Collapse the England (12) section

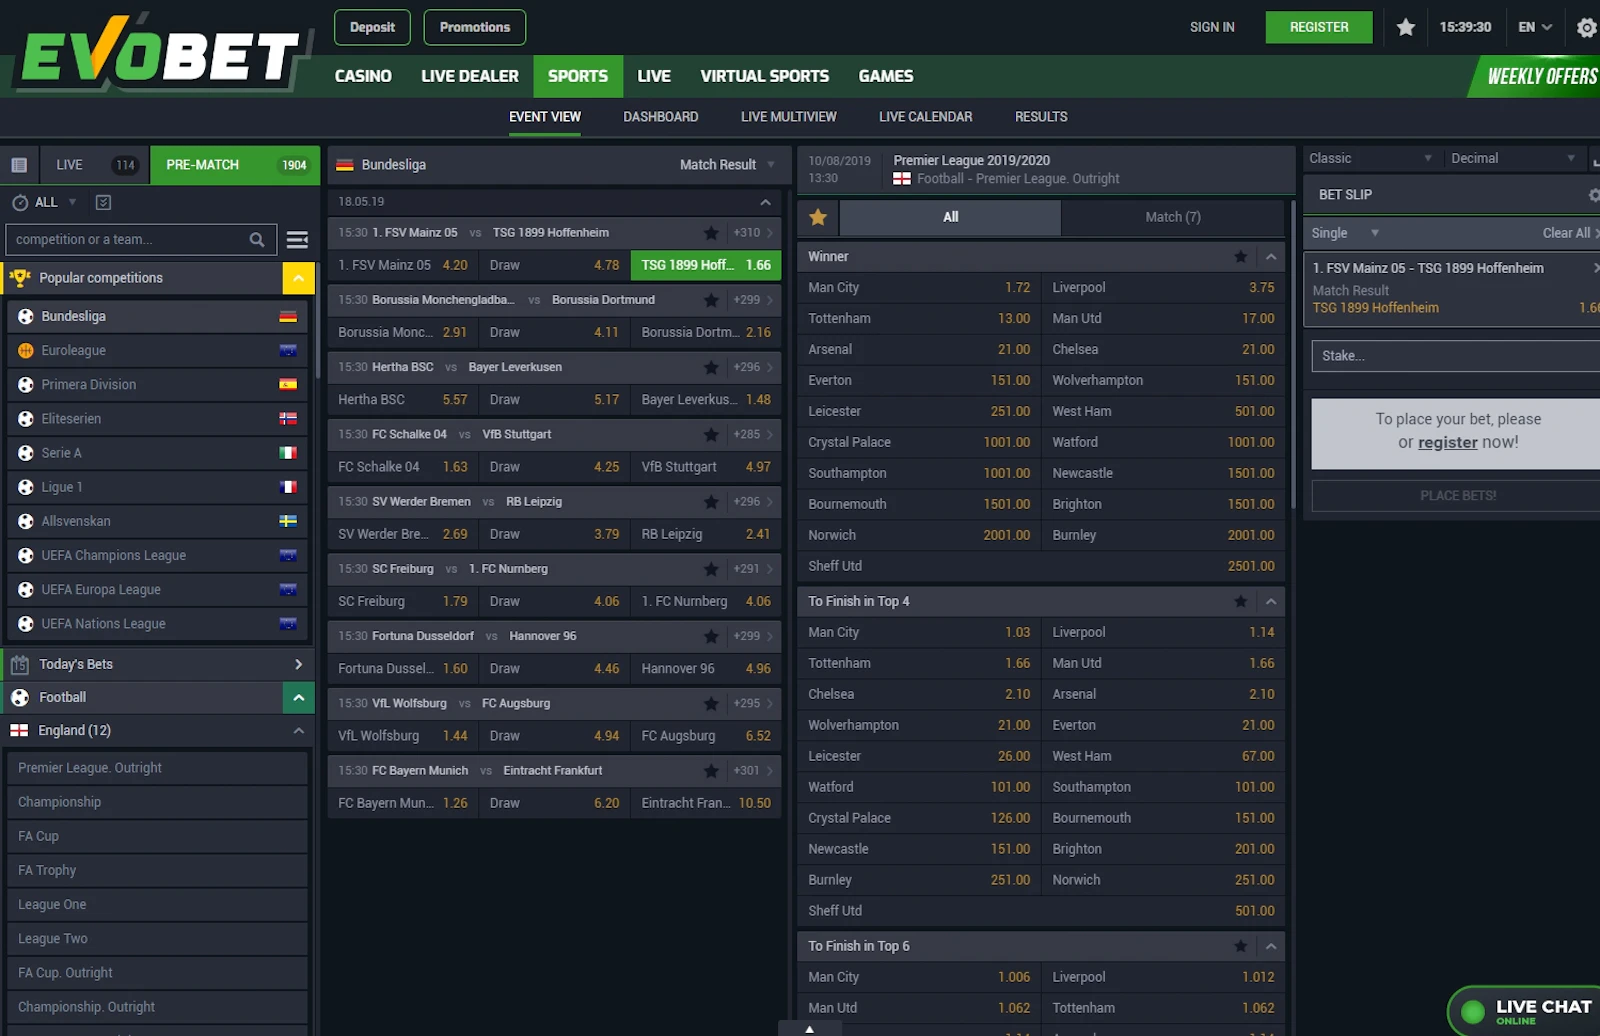[x=297, y=730]
